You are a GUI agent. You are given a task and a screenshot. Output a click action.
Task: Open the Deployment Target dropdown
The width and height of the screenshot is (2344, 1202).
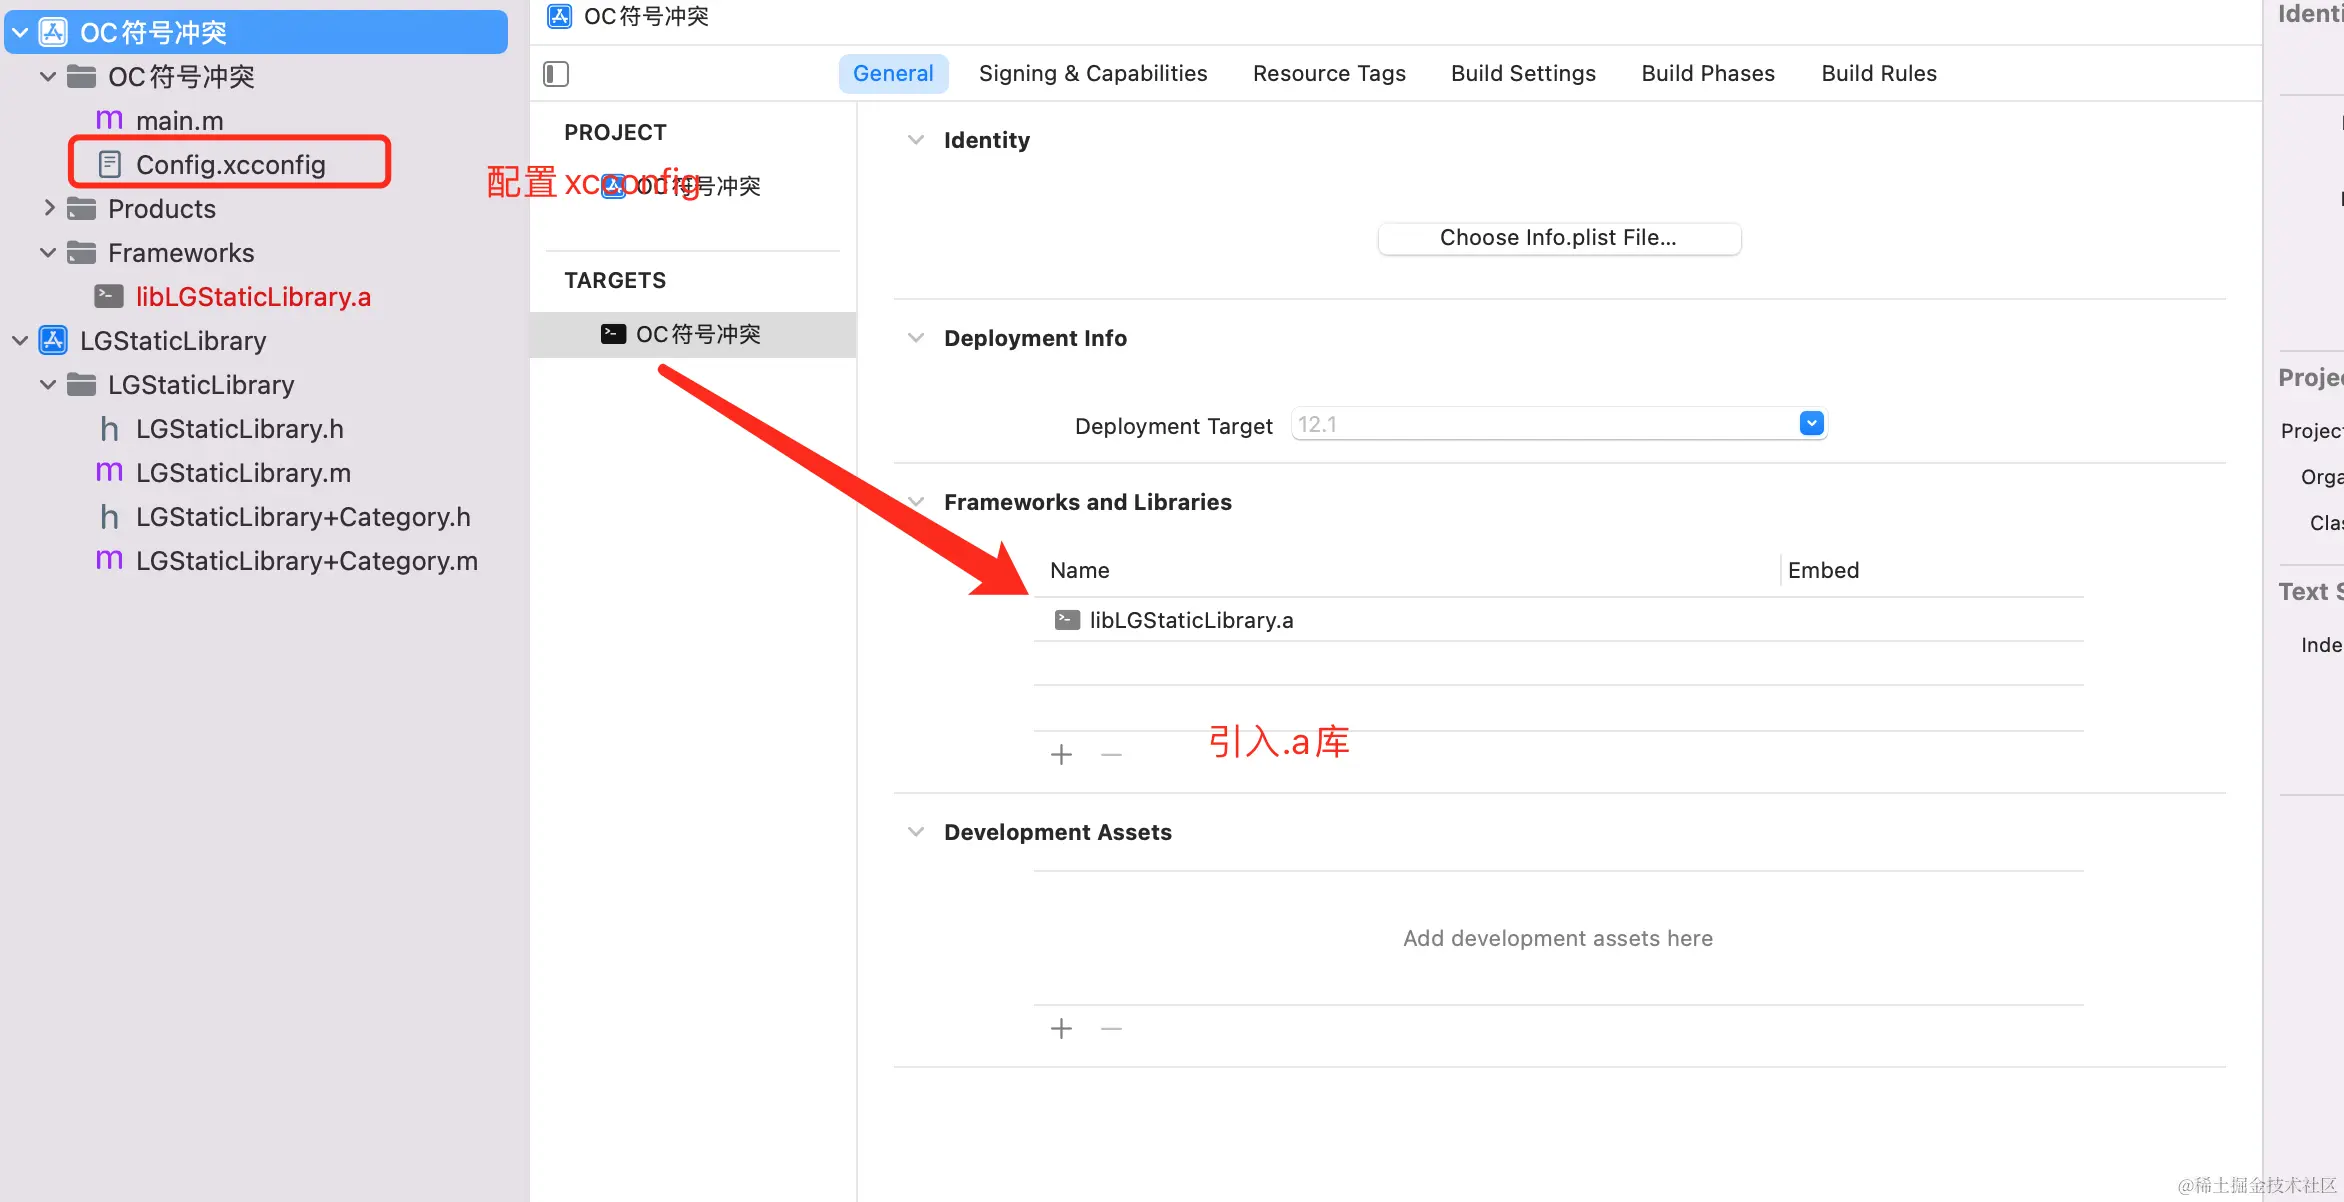click(1811, 424)
